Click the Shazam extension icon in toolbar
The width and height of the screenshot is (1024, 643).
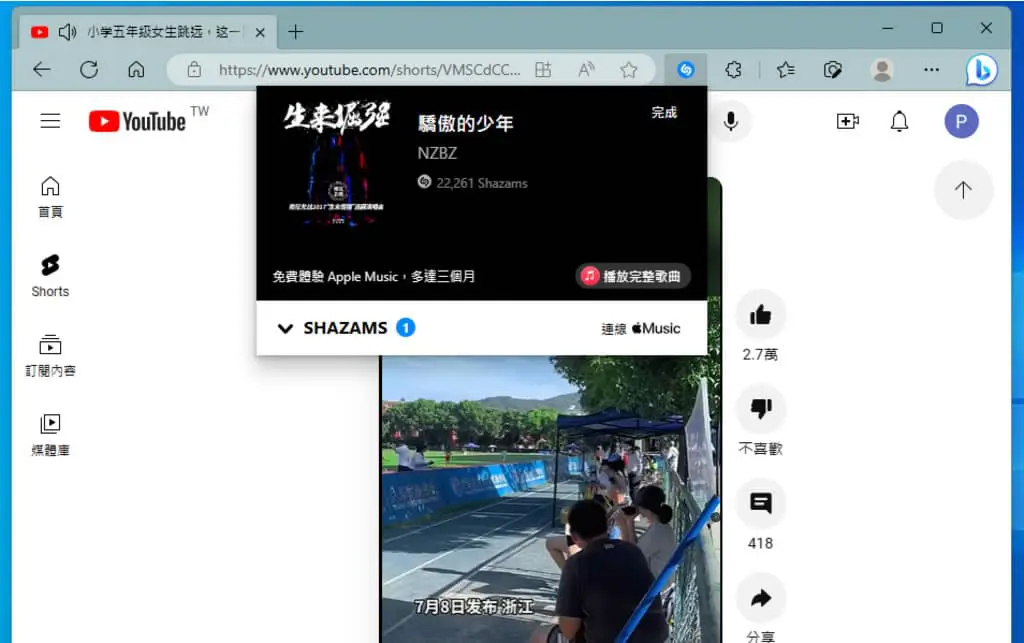(x=685, y=69)
